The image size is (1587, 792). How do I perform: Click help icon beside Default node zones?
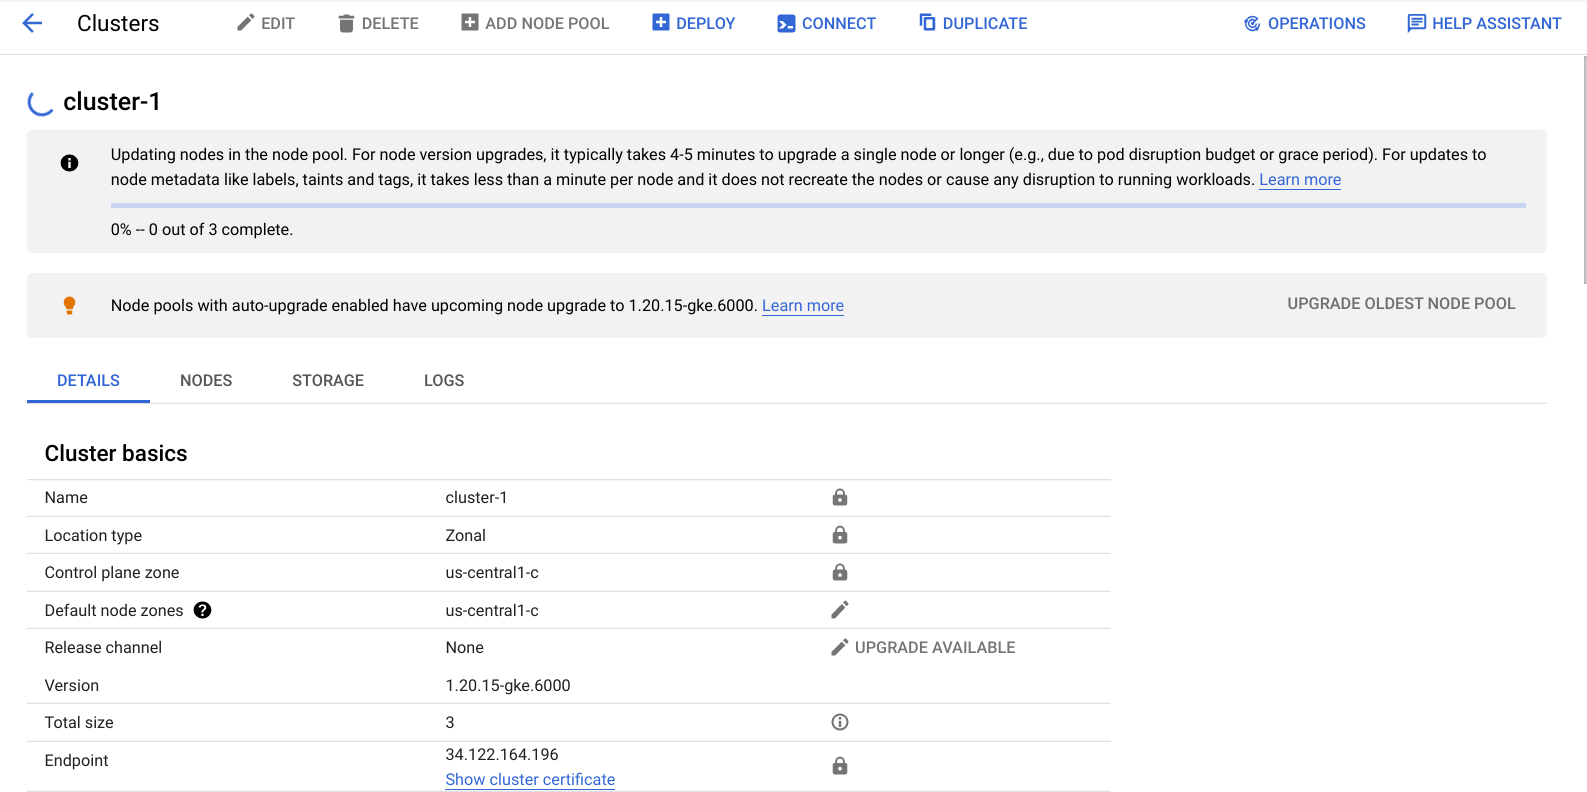click(202, 610)
